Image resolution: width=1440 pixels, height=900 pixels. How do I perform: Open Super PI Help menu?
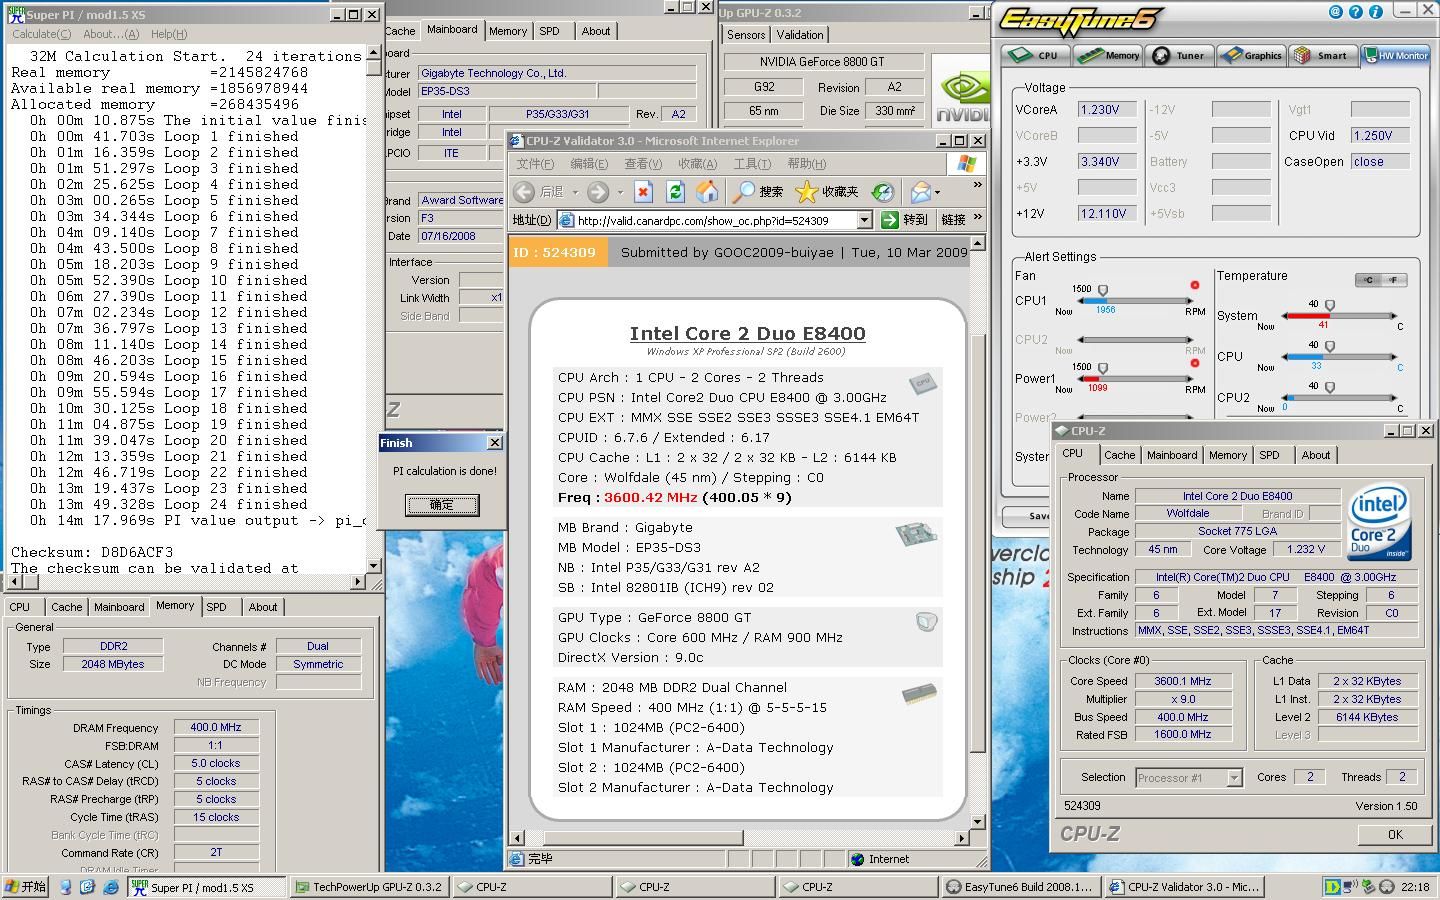click(168, 34)
